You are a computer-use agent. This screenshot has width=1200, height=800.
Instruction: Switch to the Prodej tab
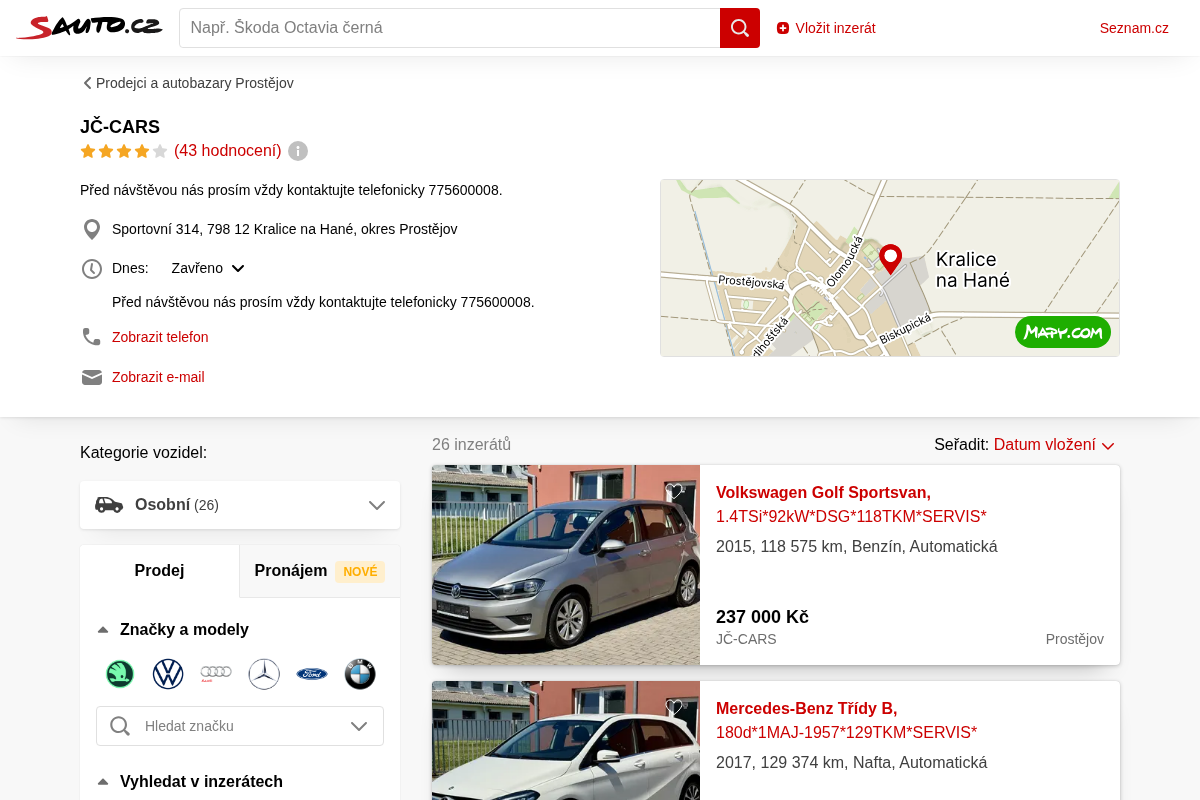coord(160,571)
